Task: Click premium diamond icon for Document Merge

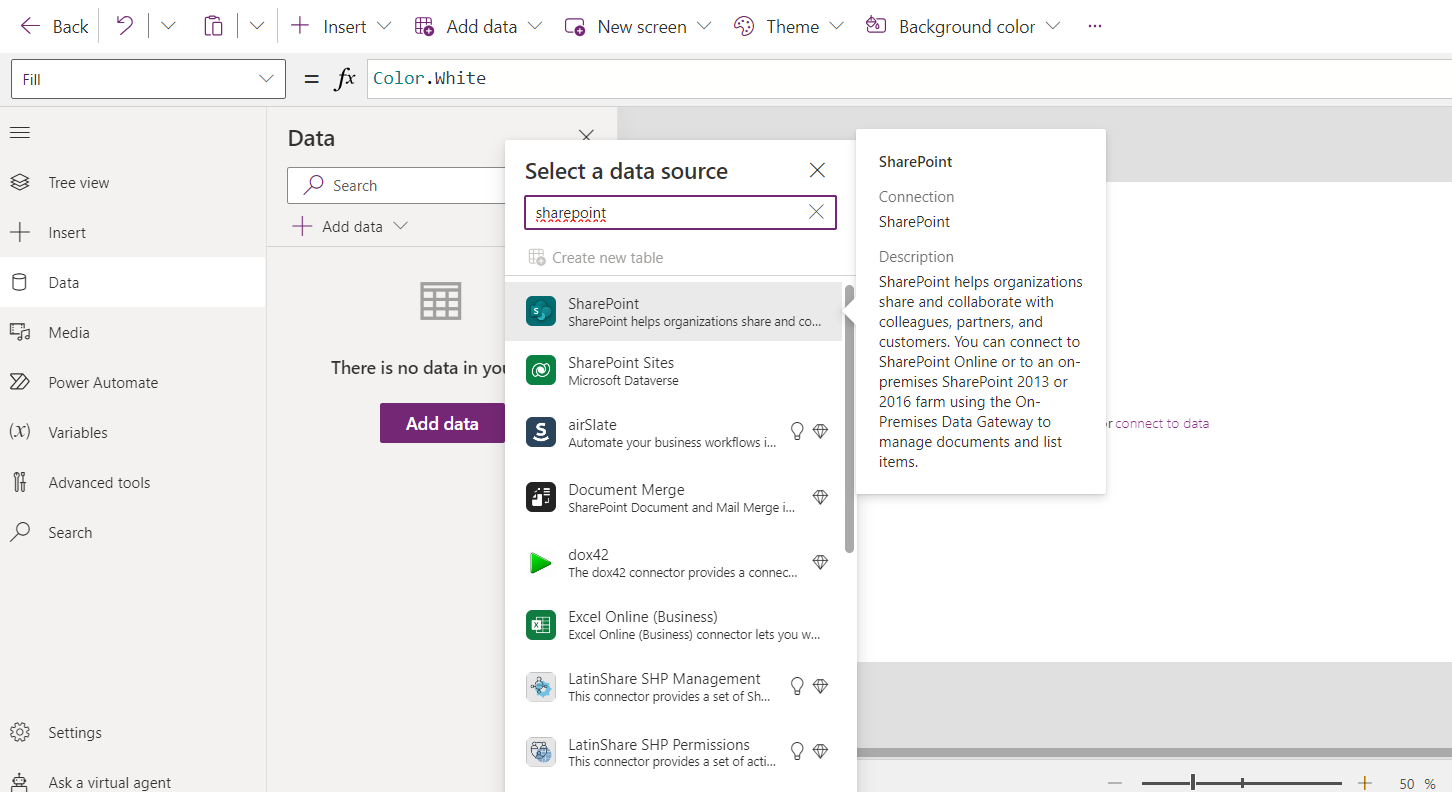Action: click(820, 497)
